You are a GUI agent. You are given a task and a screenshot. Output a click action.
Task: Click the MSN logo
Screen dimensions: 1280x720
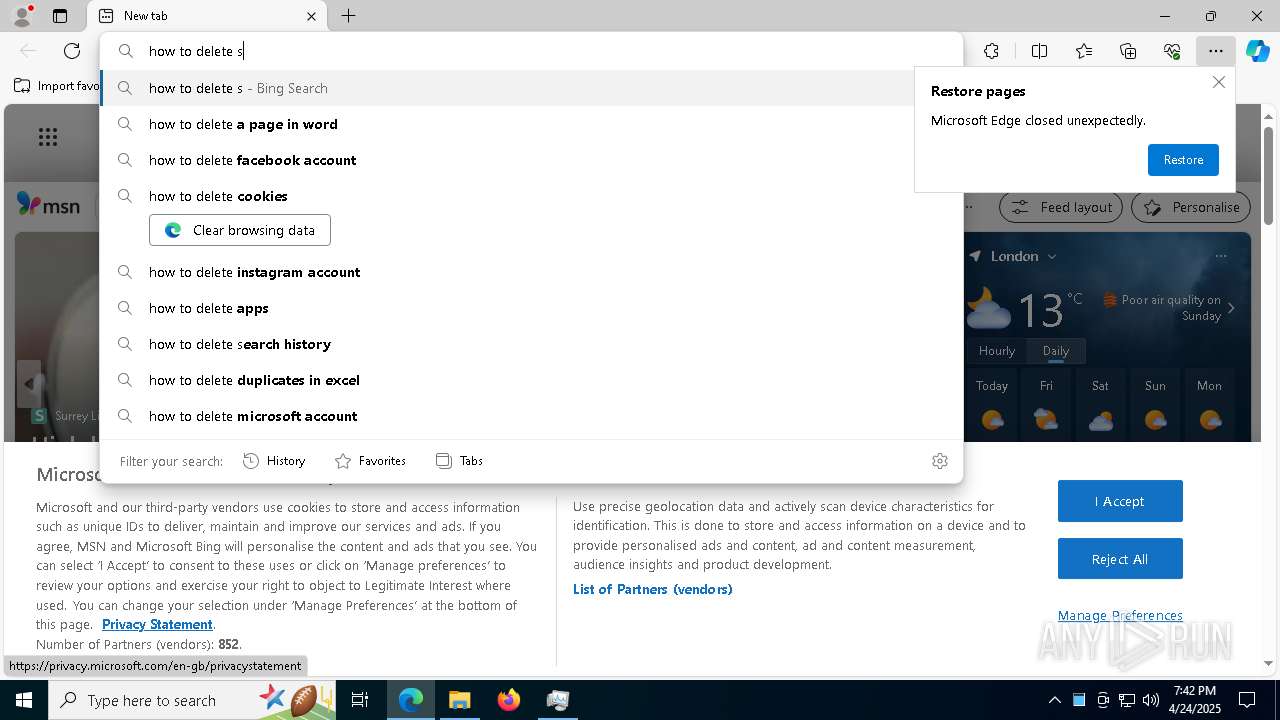tap(48, 205)
